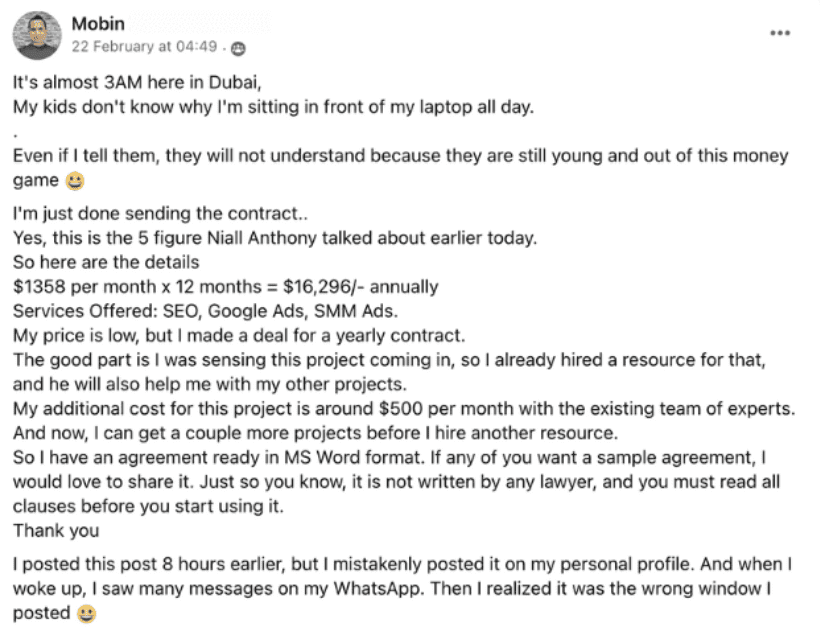The height and width of the screenshot is (634, 820).
Task: Open the three-dot post options menu
Action: click(780, 33)
